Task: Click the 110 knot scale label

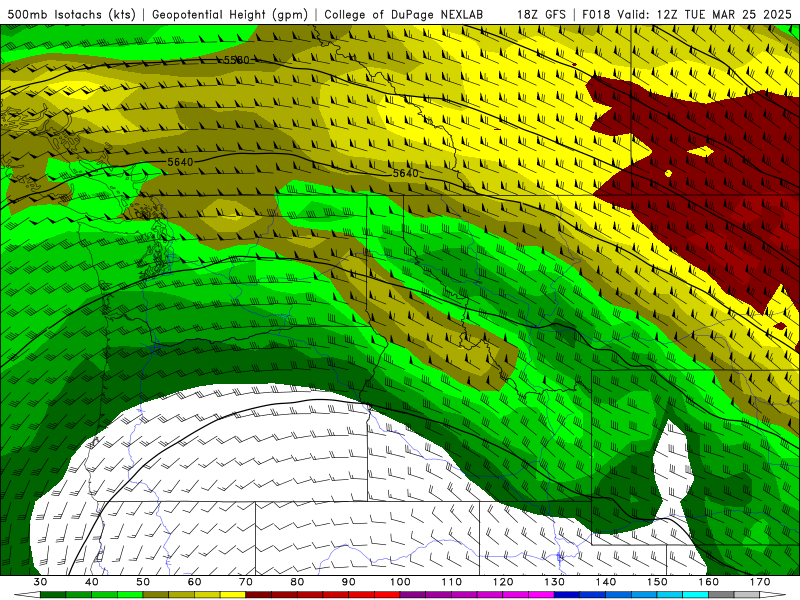Action: coord(452,582)
